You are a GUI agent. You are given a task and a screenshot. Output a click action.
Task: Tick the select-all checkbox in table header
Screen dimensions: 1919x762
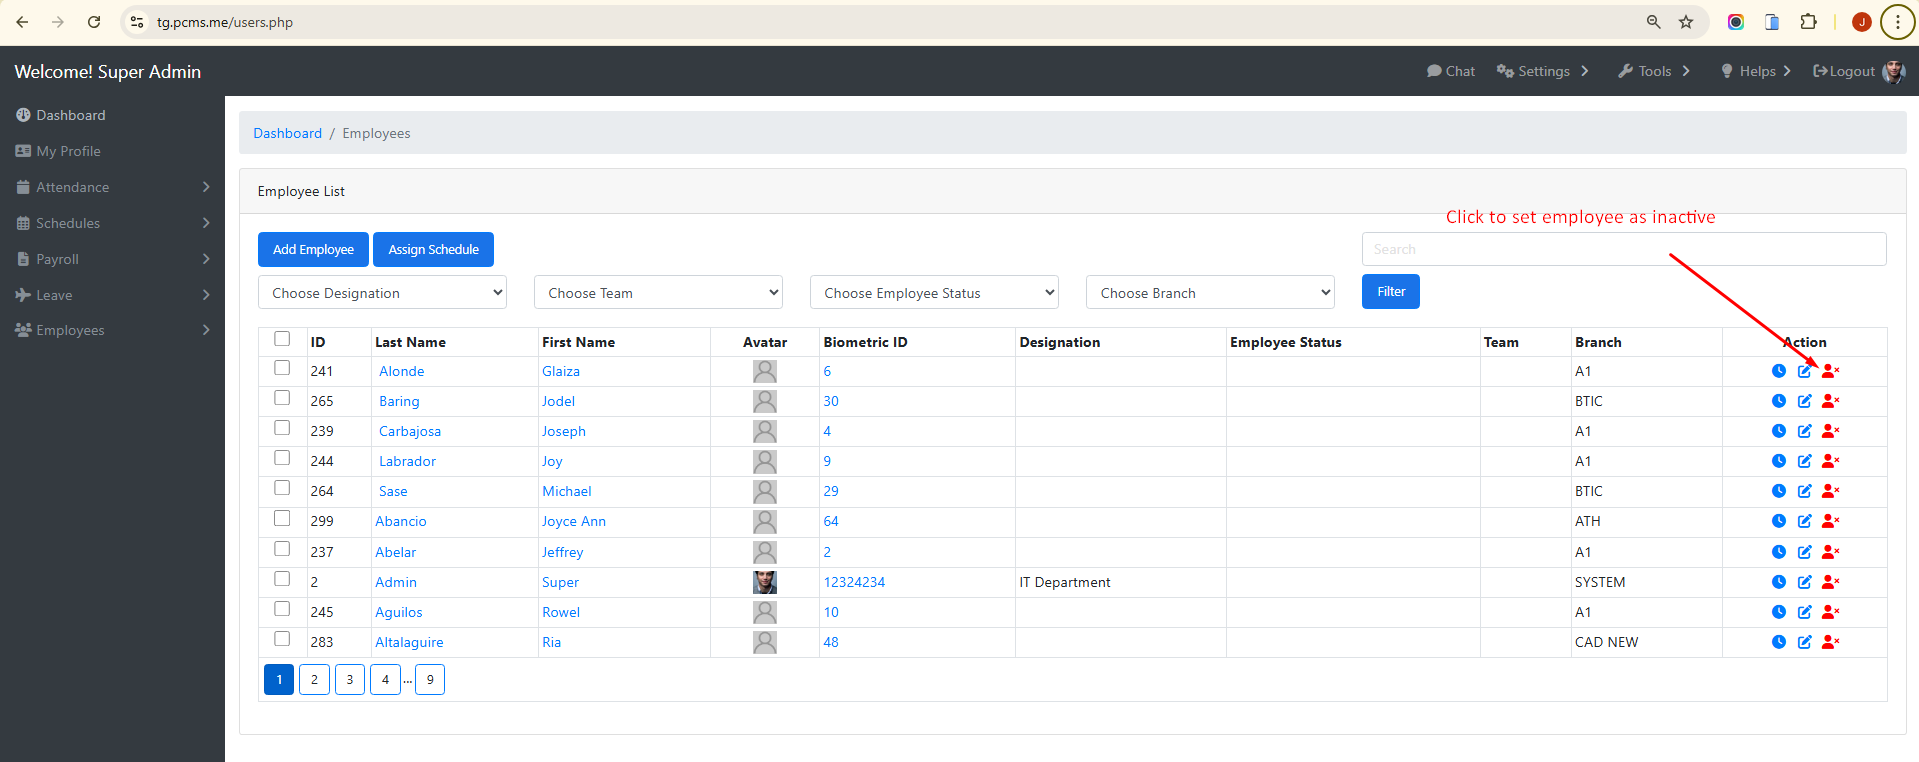pos(282,339)
